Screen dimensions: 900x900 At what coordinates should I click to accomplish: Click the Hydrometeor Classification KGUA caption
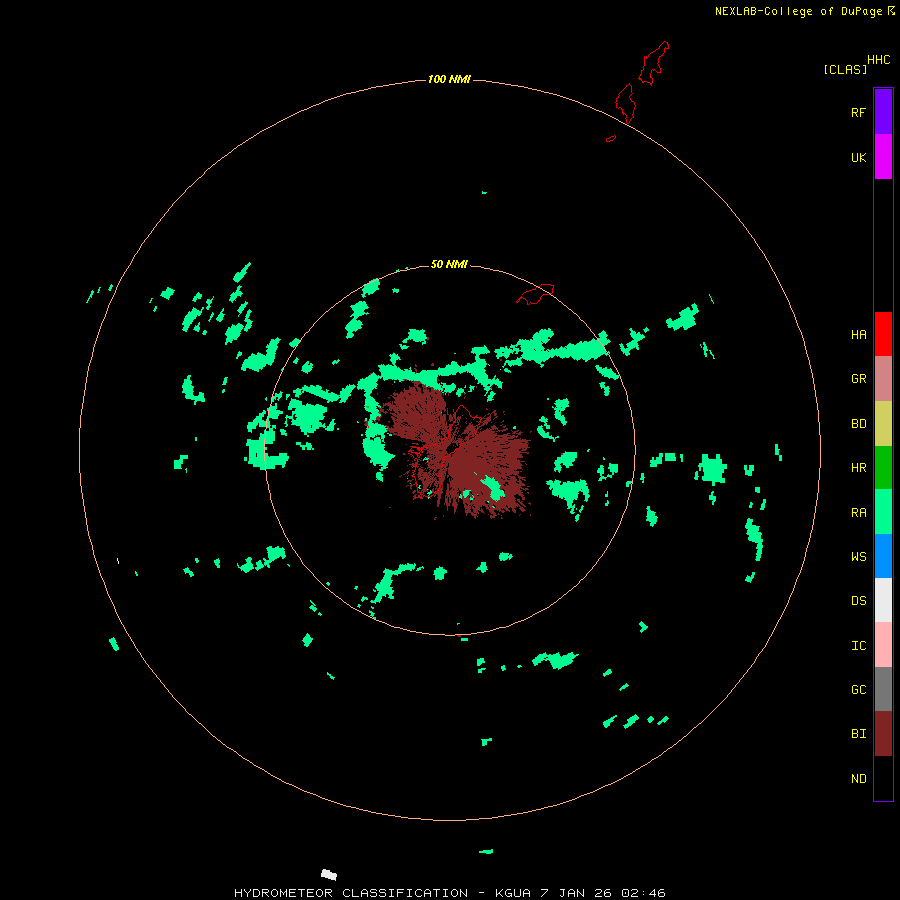click(x=449, y=893)
